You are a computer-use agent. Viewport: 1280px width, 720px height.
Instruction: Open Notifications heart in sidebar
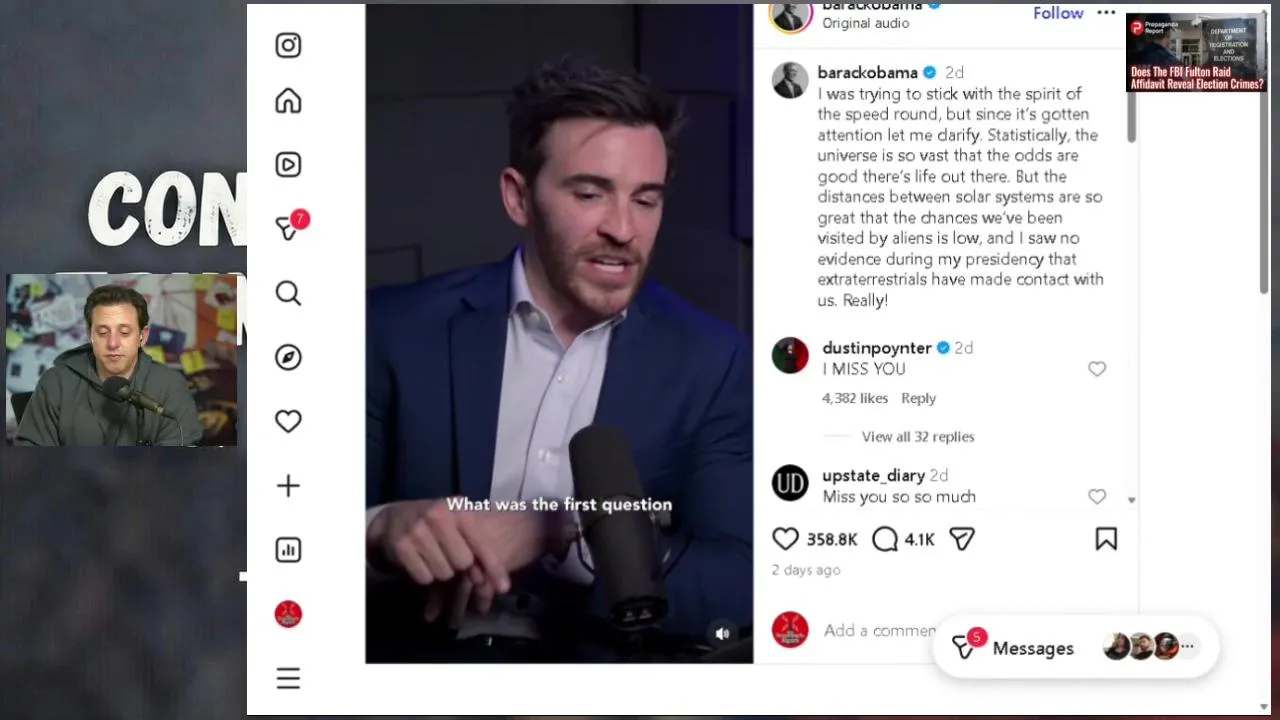288,421
